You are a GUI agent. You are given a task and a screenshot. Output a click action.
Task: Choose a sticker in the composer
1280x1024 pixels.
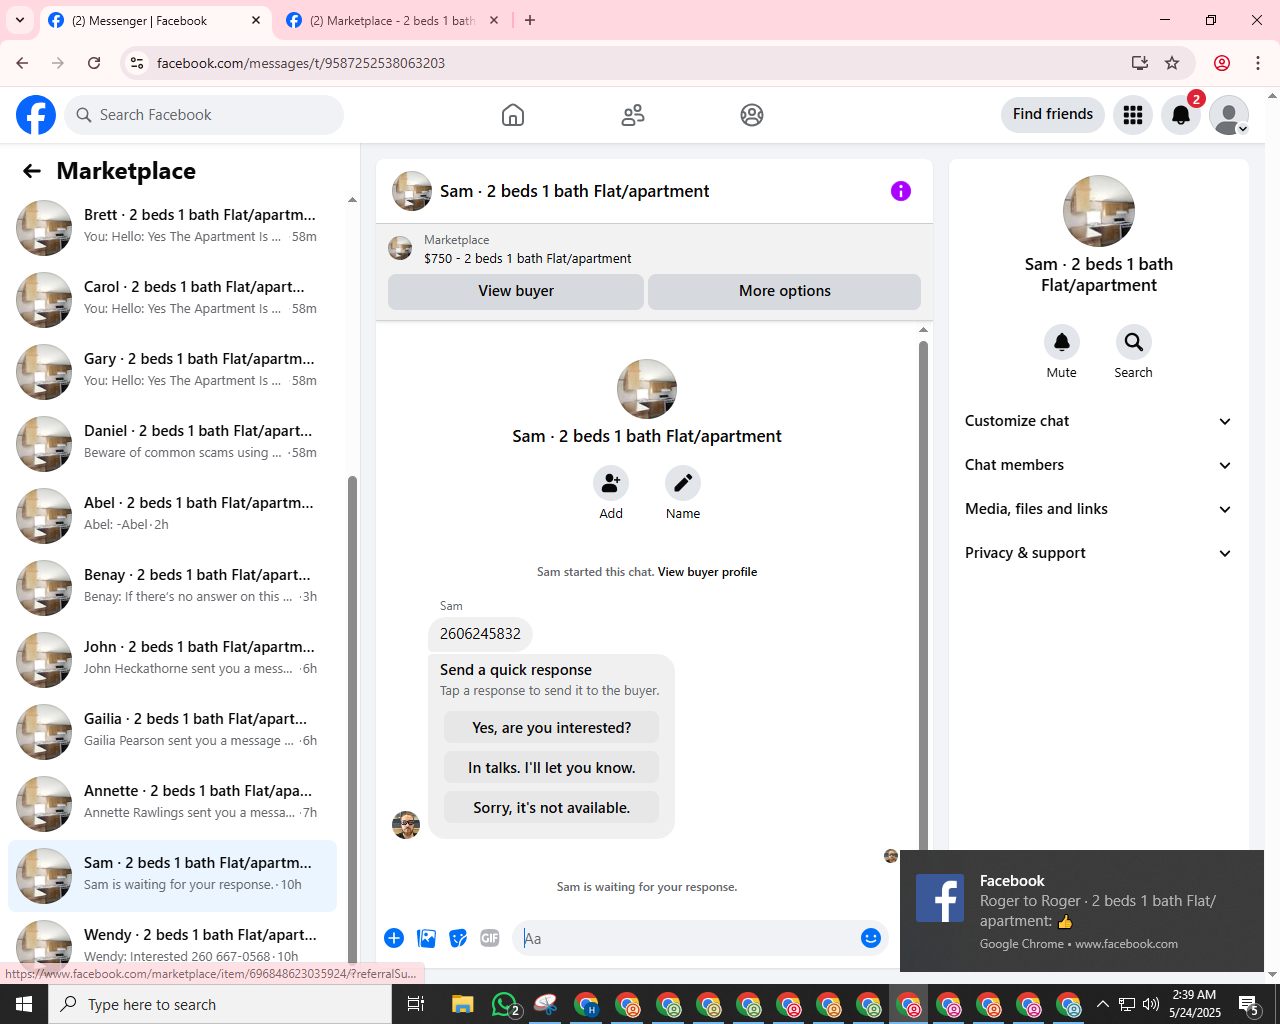pos(458,938)
